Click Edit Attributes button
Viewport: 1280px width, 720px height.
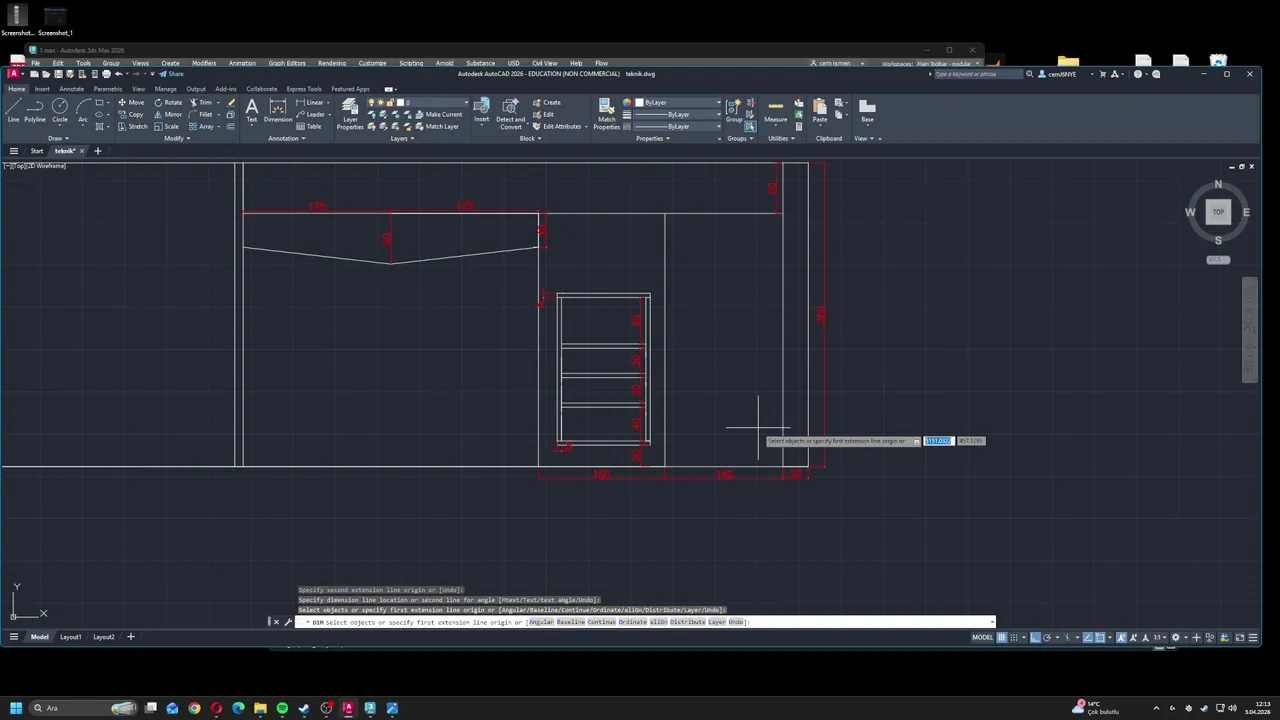[557, 126]
